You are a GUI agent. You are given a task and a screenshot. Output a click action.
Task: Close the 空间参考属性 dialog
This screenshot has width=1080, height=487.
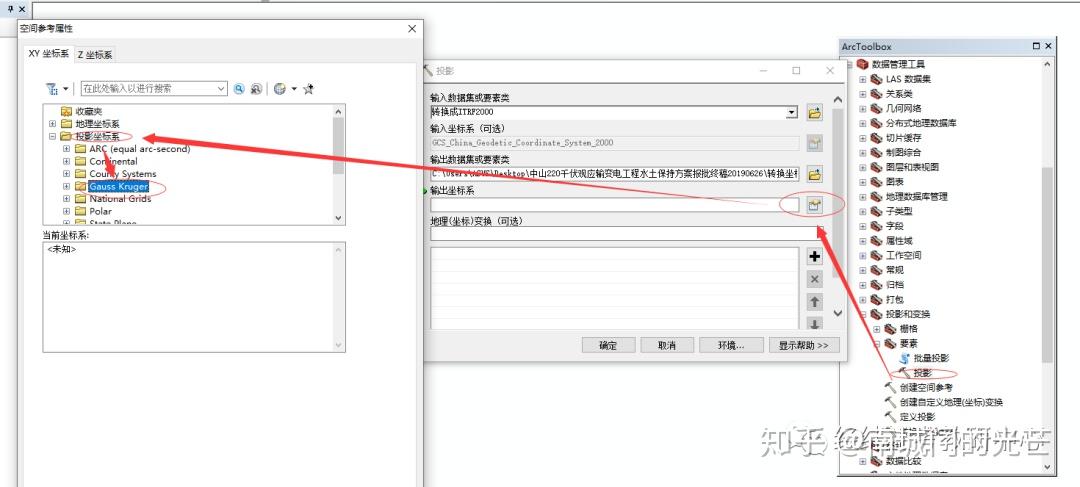(x=412, y=28)
